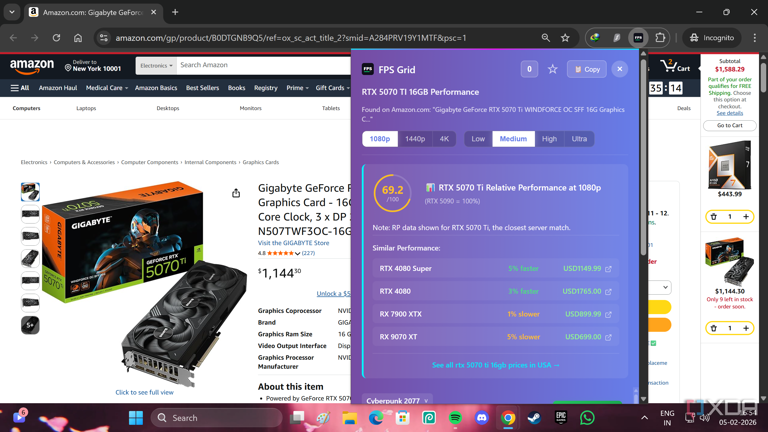Screen dimensions: 768x432
Task: Click the zoom magnifier icon in address bar
Action: pos(545,38)
